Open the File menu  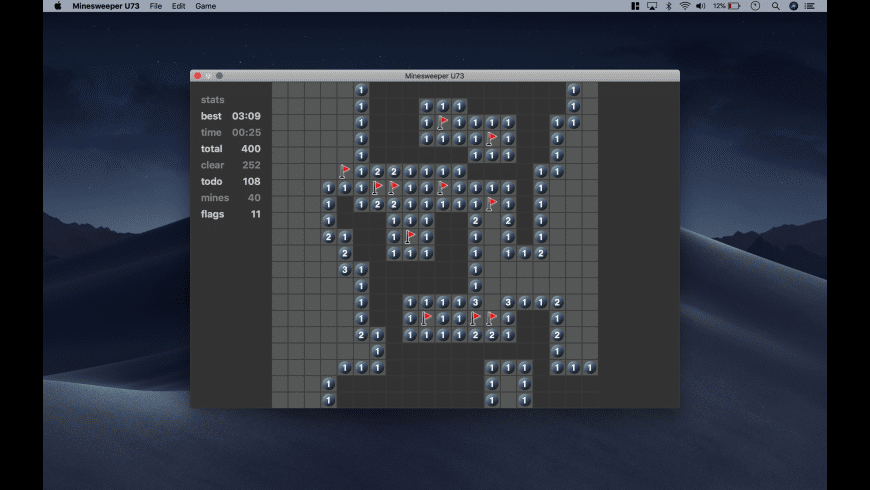click(x=156, y=6)
